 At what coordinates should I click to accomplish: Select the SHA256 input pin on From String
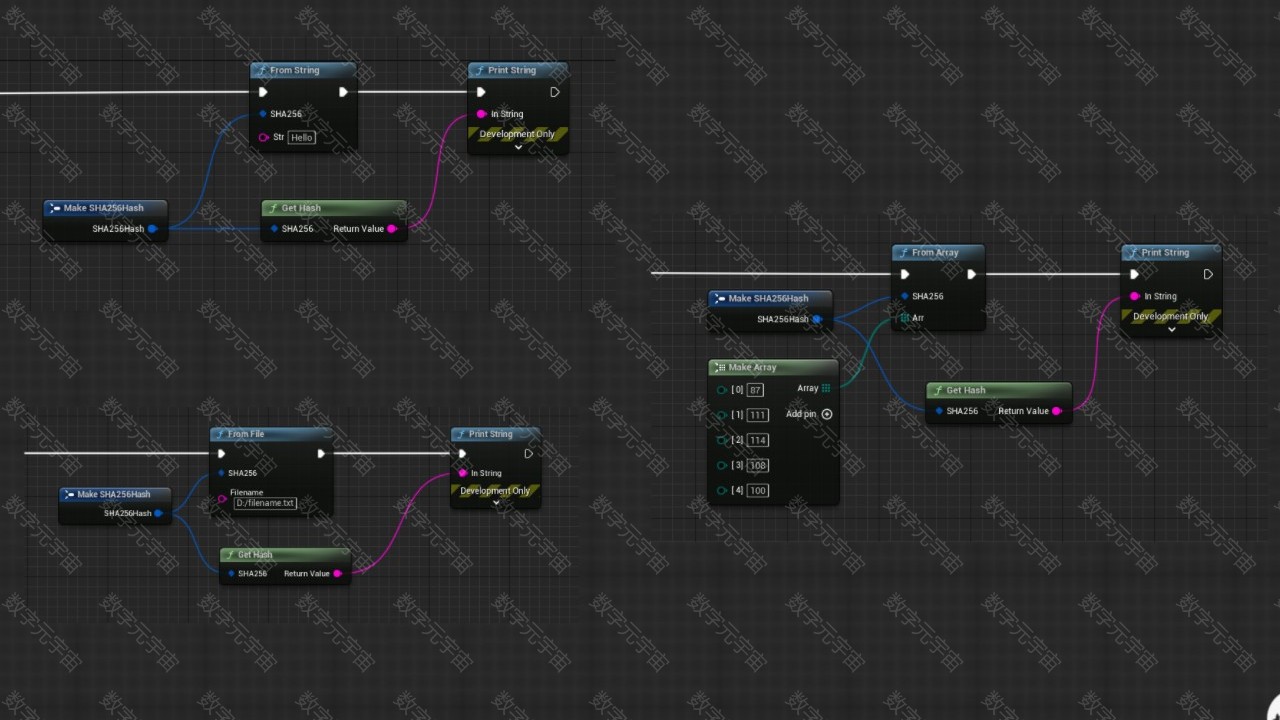[263, 114]
